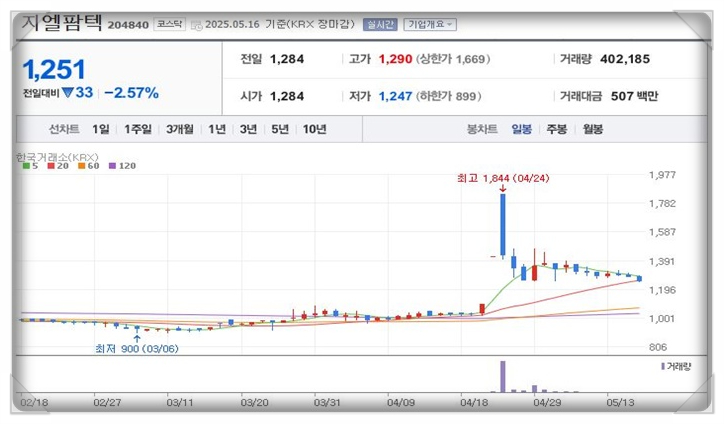Click the 806 price axis label
Screen dimensions: 724x424
pyautogui.click(x=658, y=347)
